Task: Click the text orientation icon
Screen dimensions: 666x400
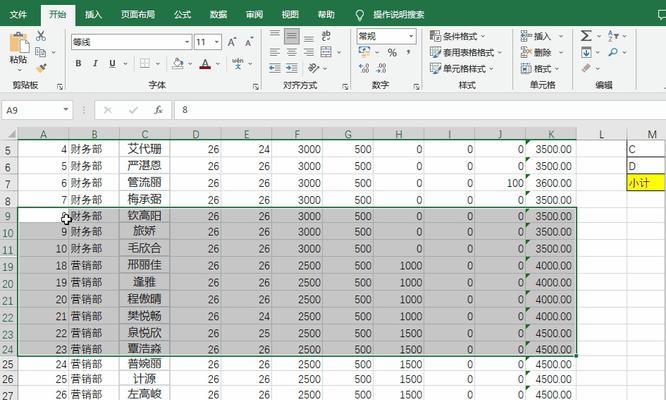Action: point(313,68)
